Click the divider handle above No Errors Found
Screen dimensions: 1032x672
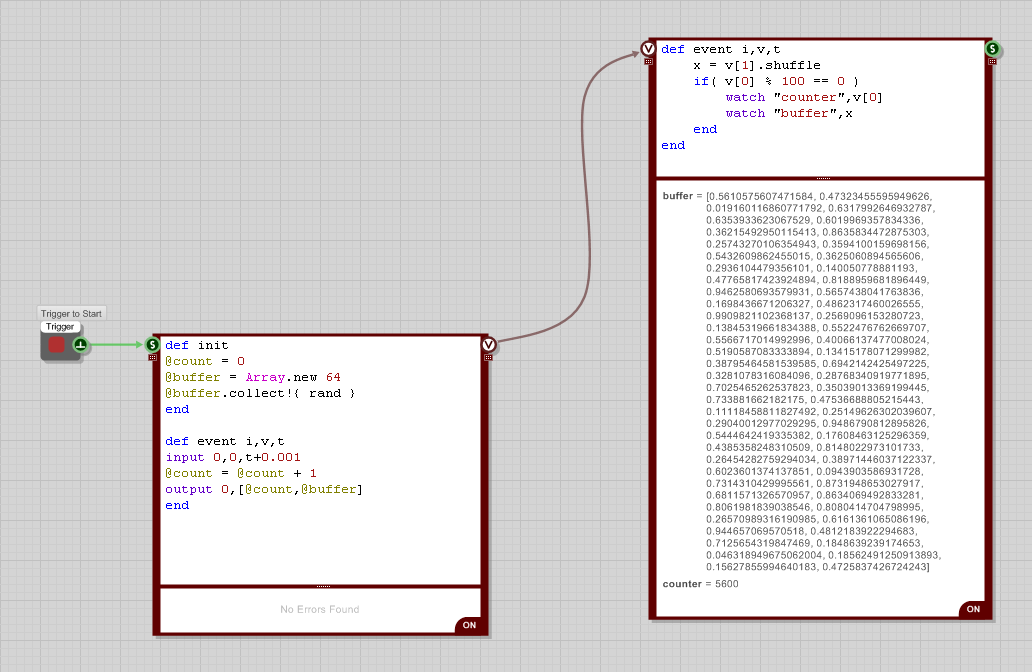tap(321, 586)
